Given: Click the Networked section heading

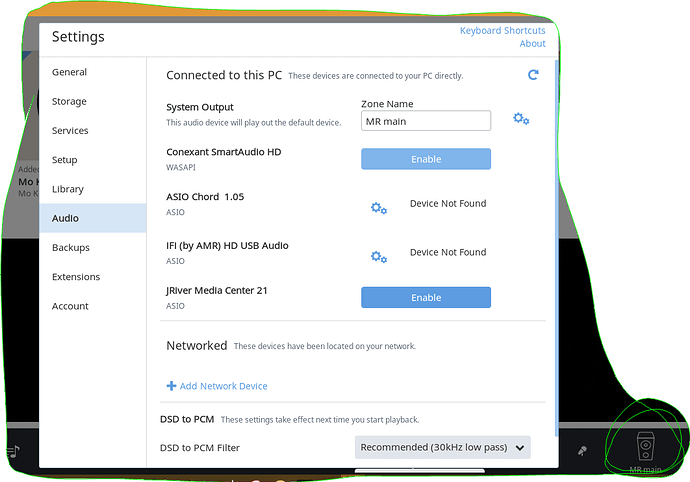Looking at the screenshot, I should (x=197, y=346).
